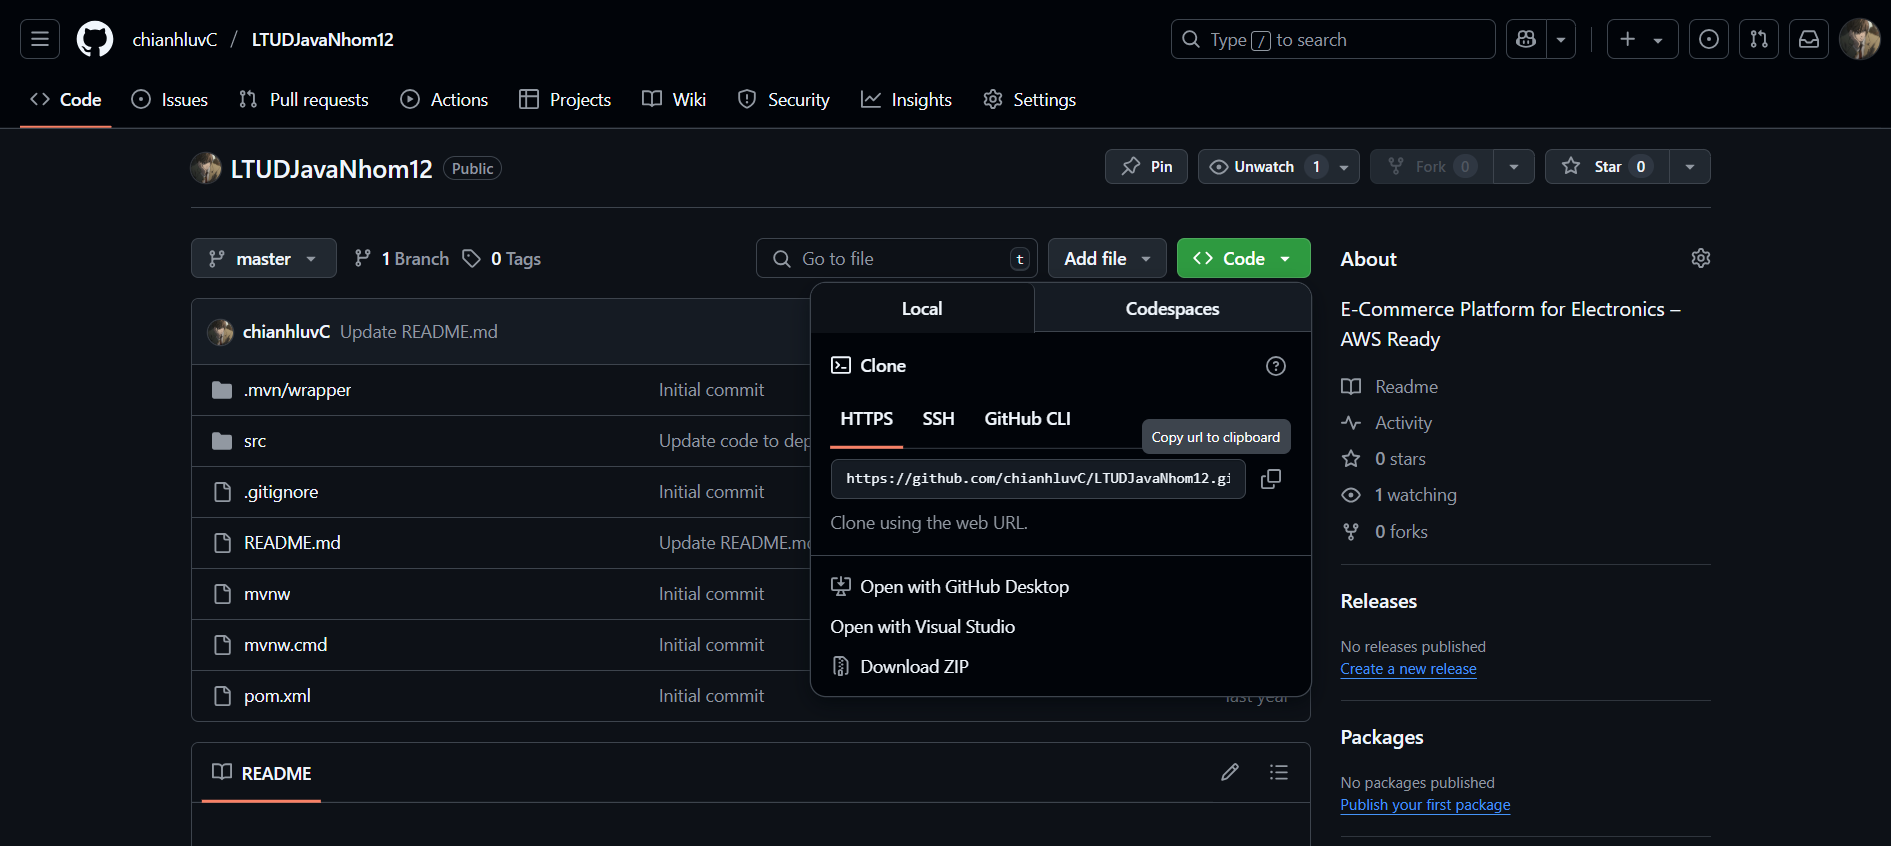Switch to the Issues tab
Image resolution: width=1891 pixels, height=846 pixels.
[170, 100]
